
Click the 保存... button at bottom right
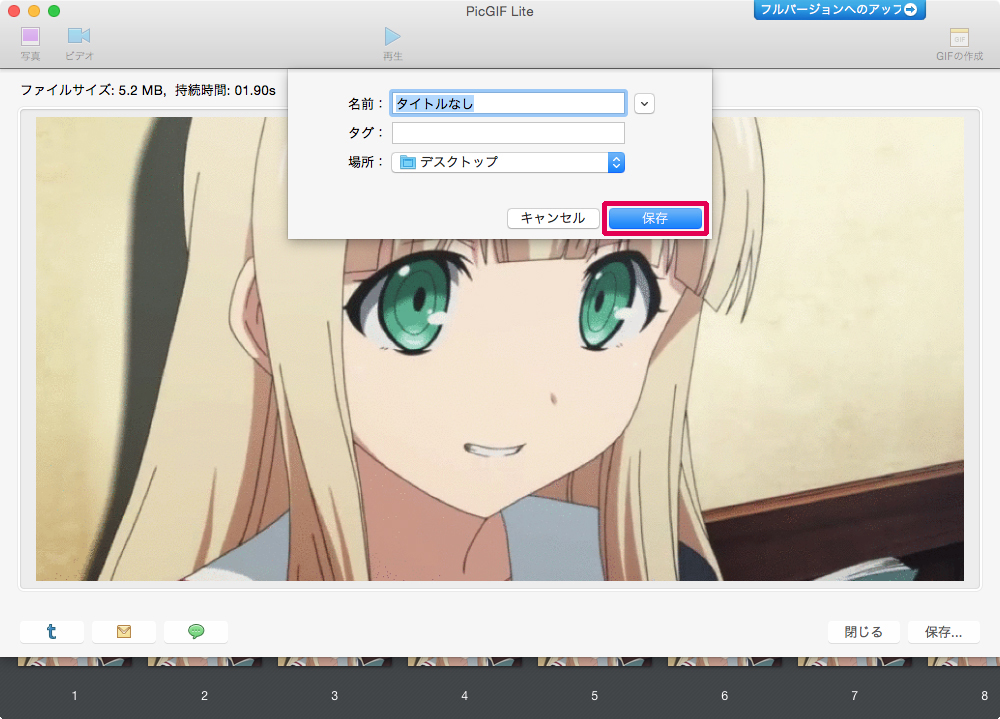(943, 632)
